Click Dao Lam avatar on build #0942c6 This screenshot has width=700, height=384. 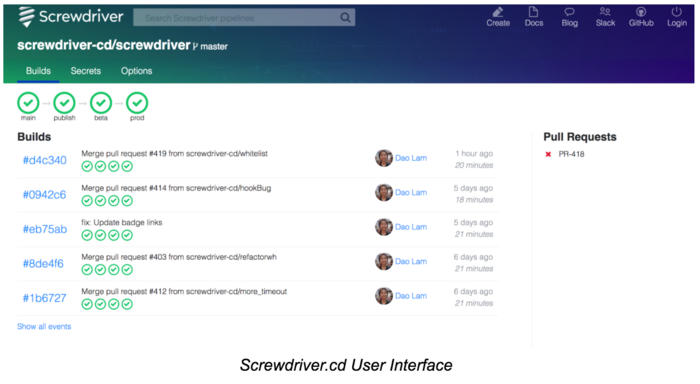383,192
